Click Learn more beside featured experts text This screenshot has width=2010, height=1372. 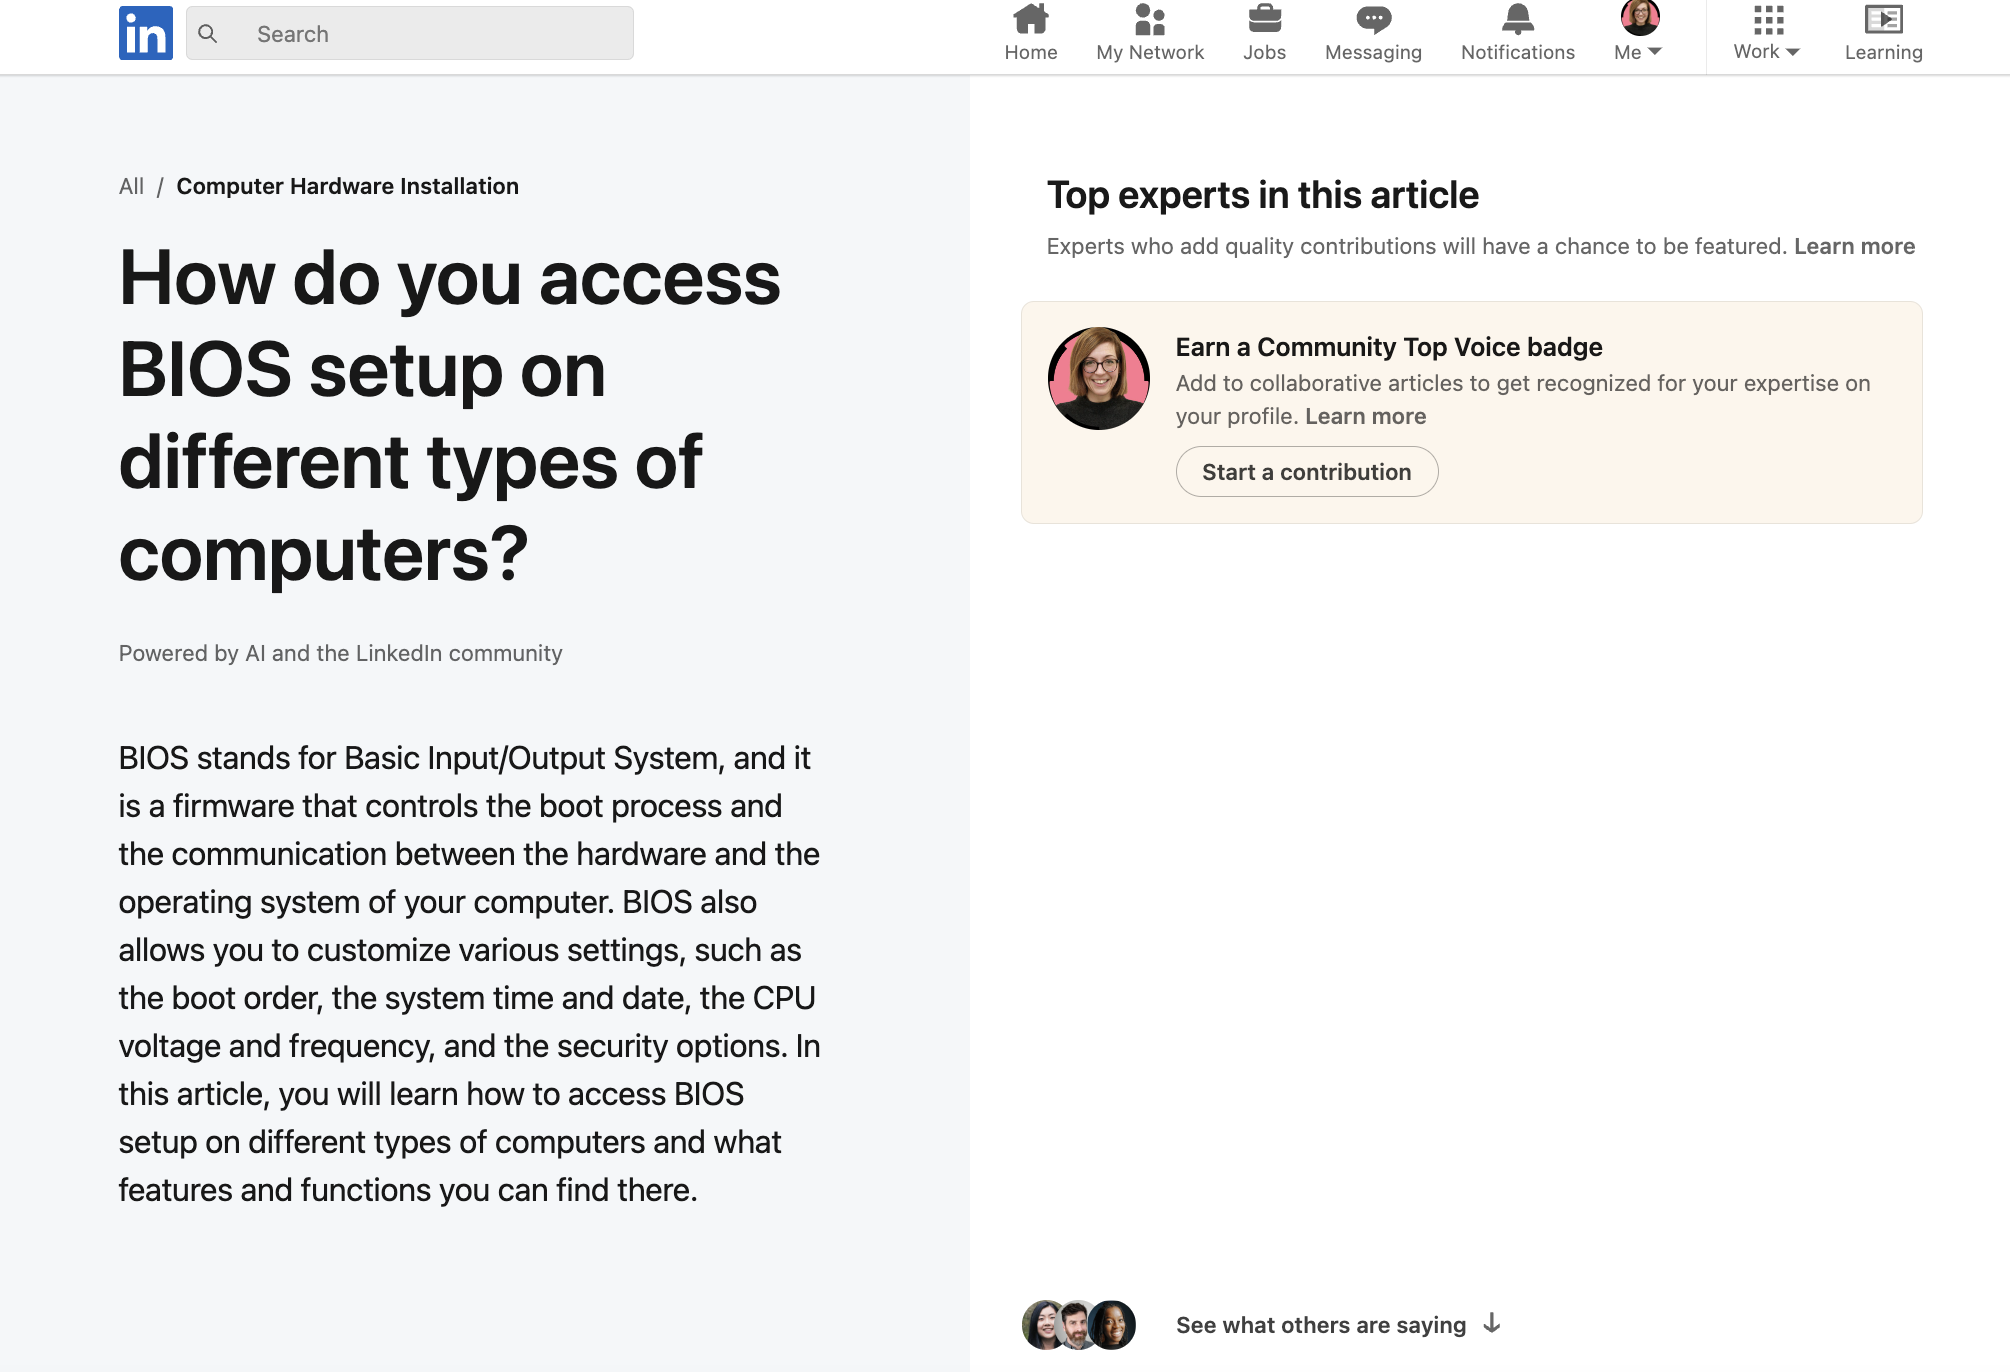[x=1854, y=246]
